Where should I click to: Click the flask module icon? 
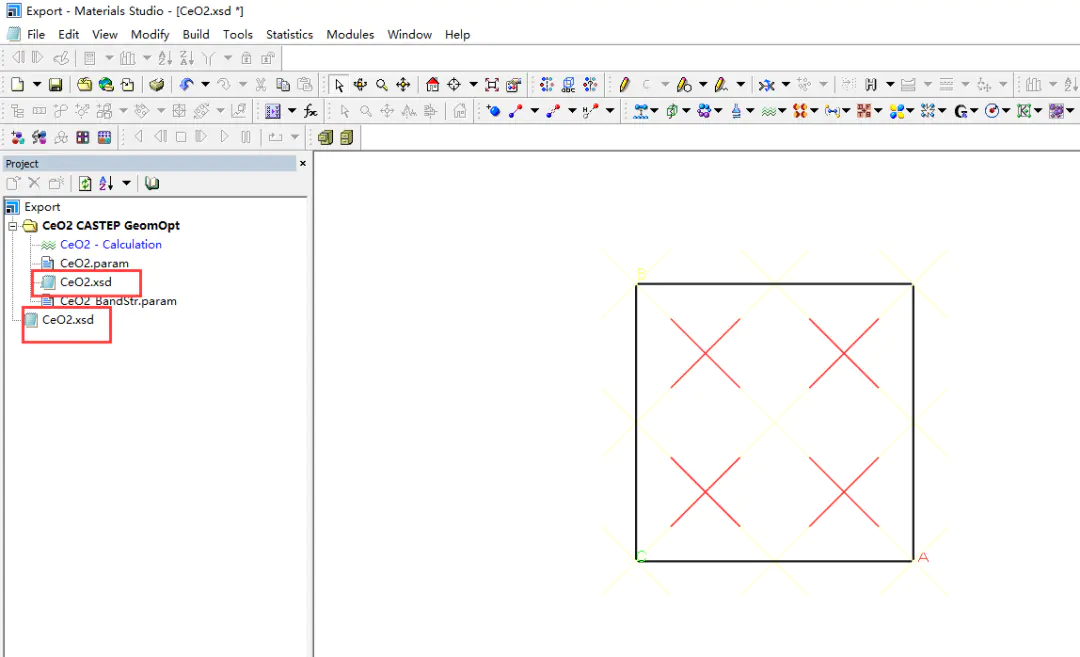pos(736,111)
